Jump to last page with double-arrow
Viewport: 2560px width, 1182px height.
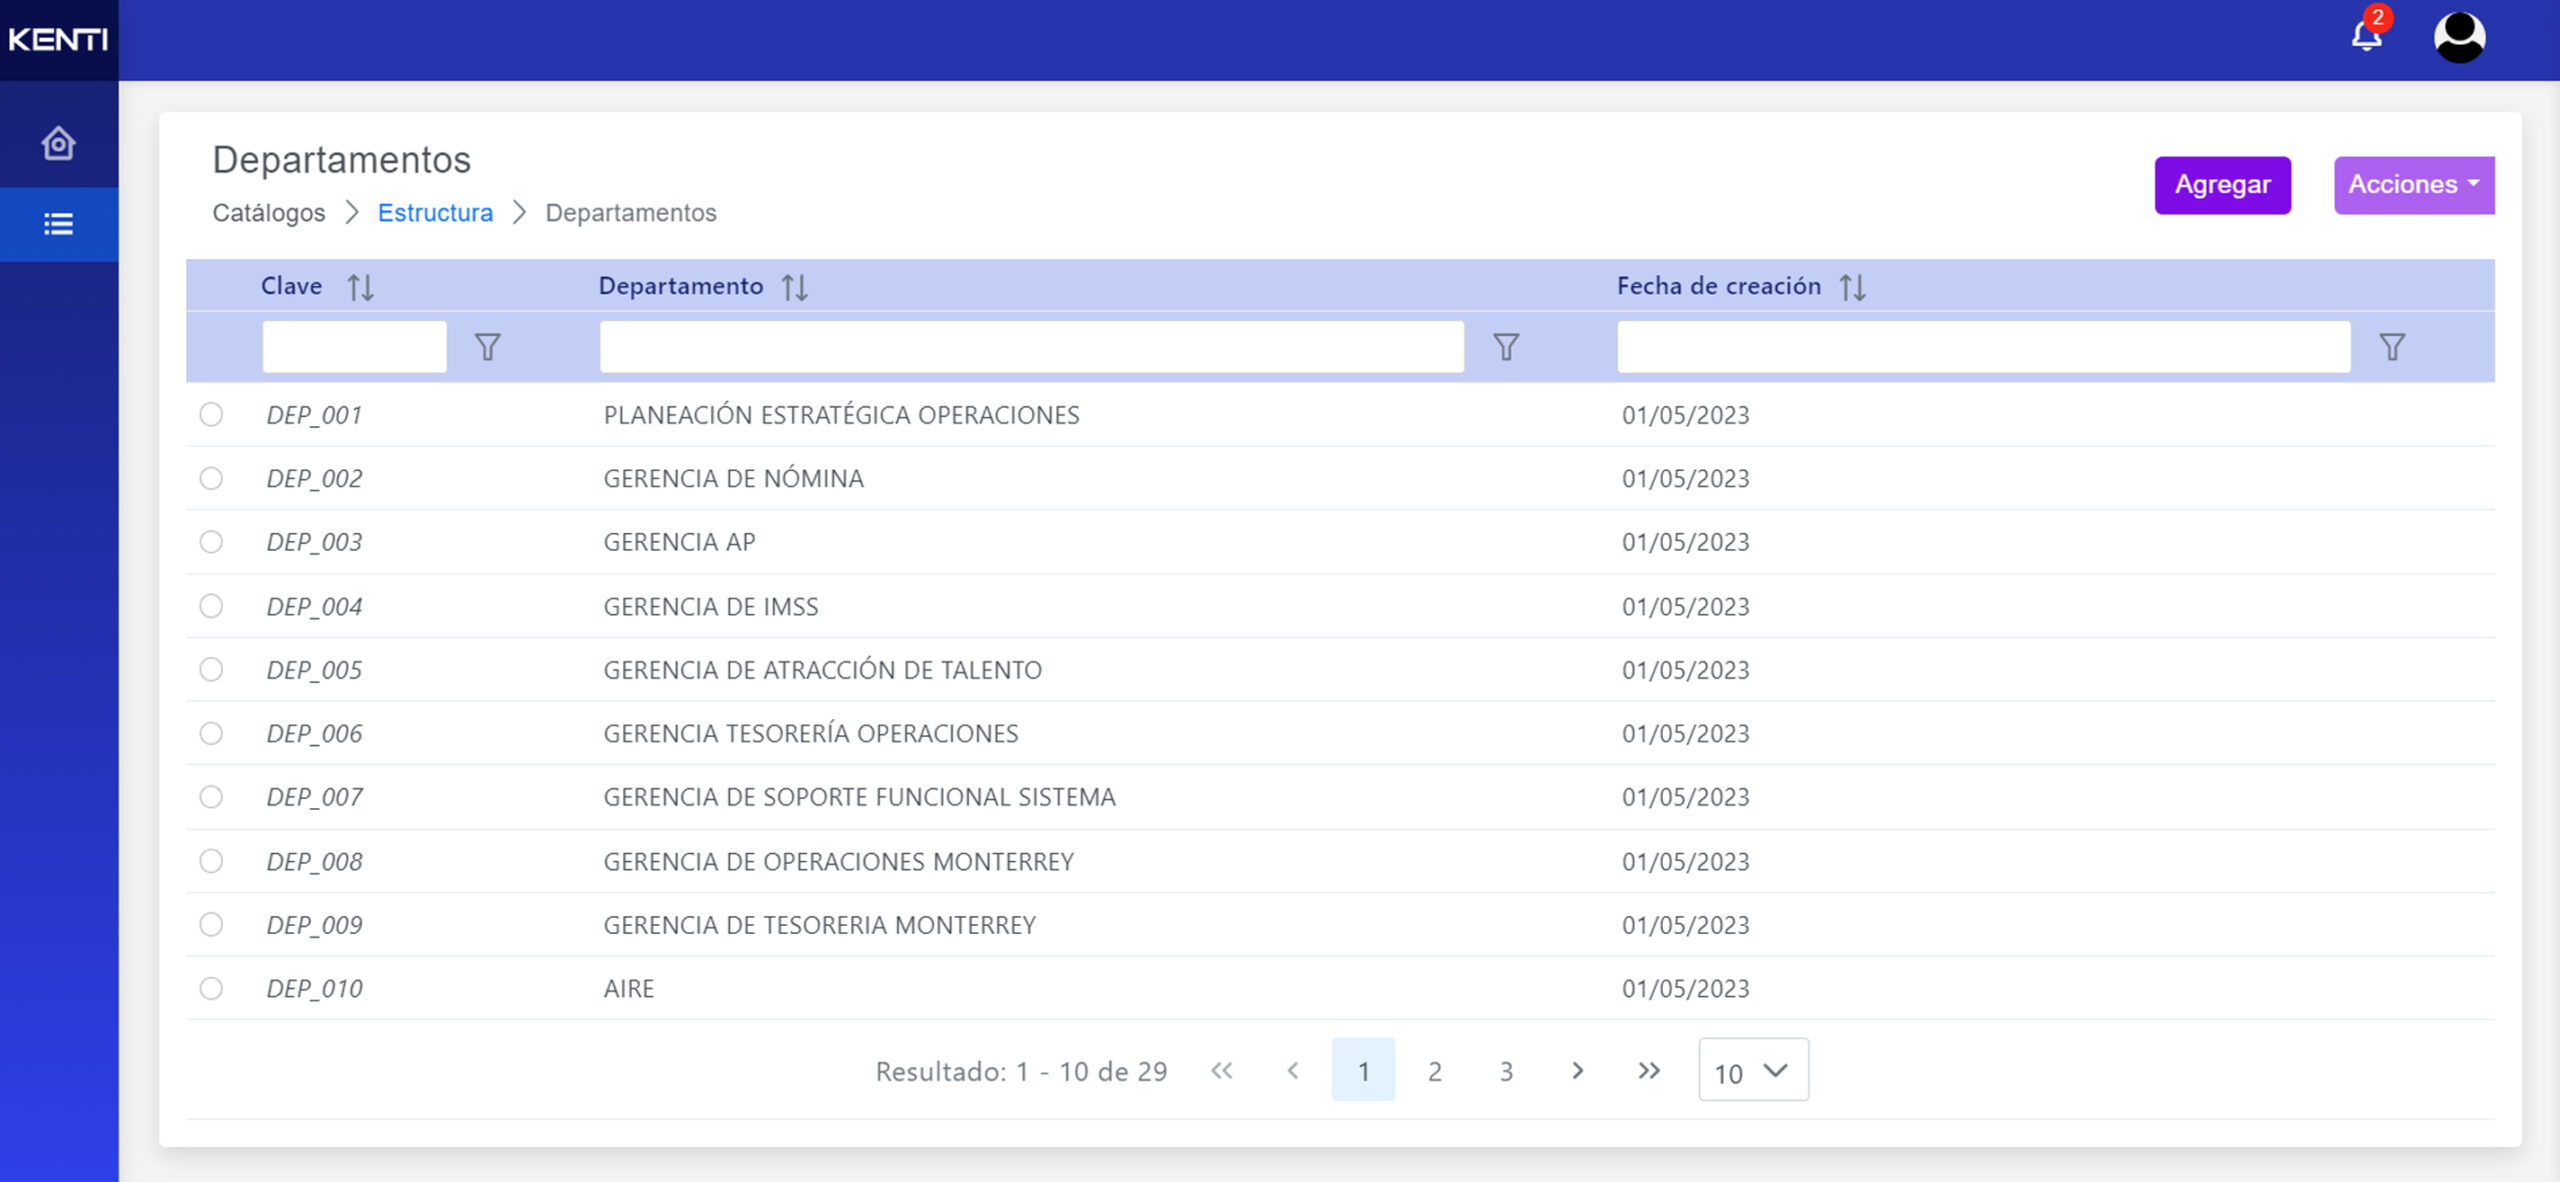point(1648,1071)
